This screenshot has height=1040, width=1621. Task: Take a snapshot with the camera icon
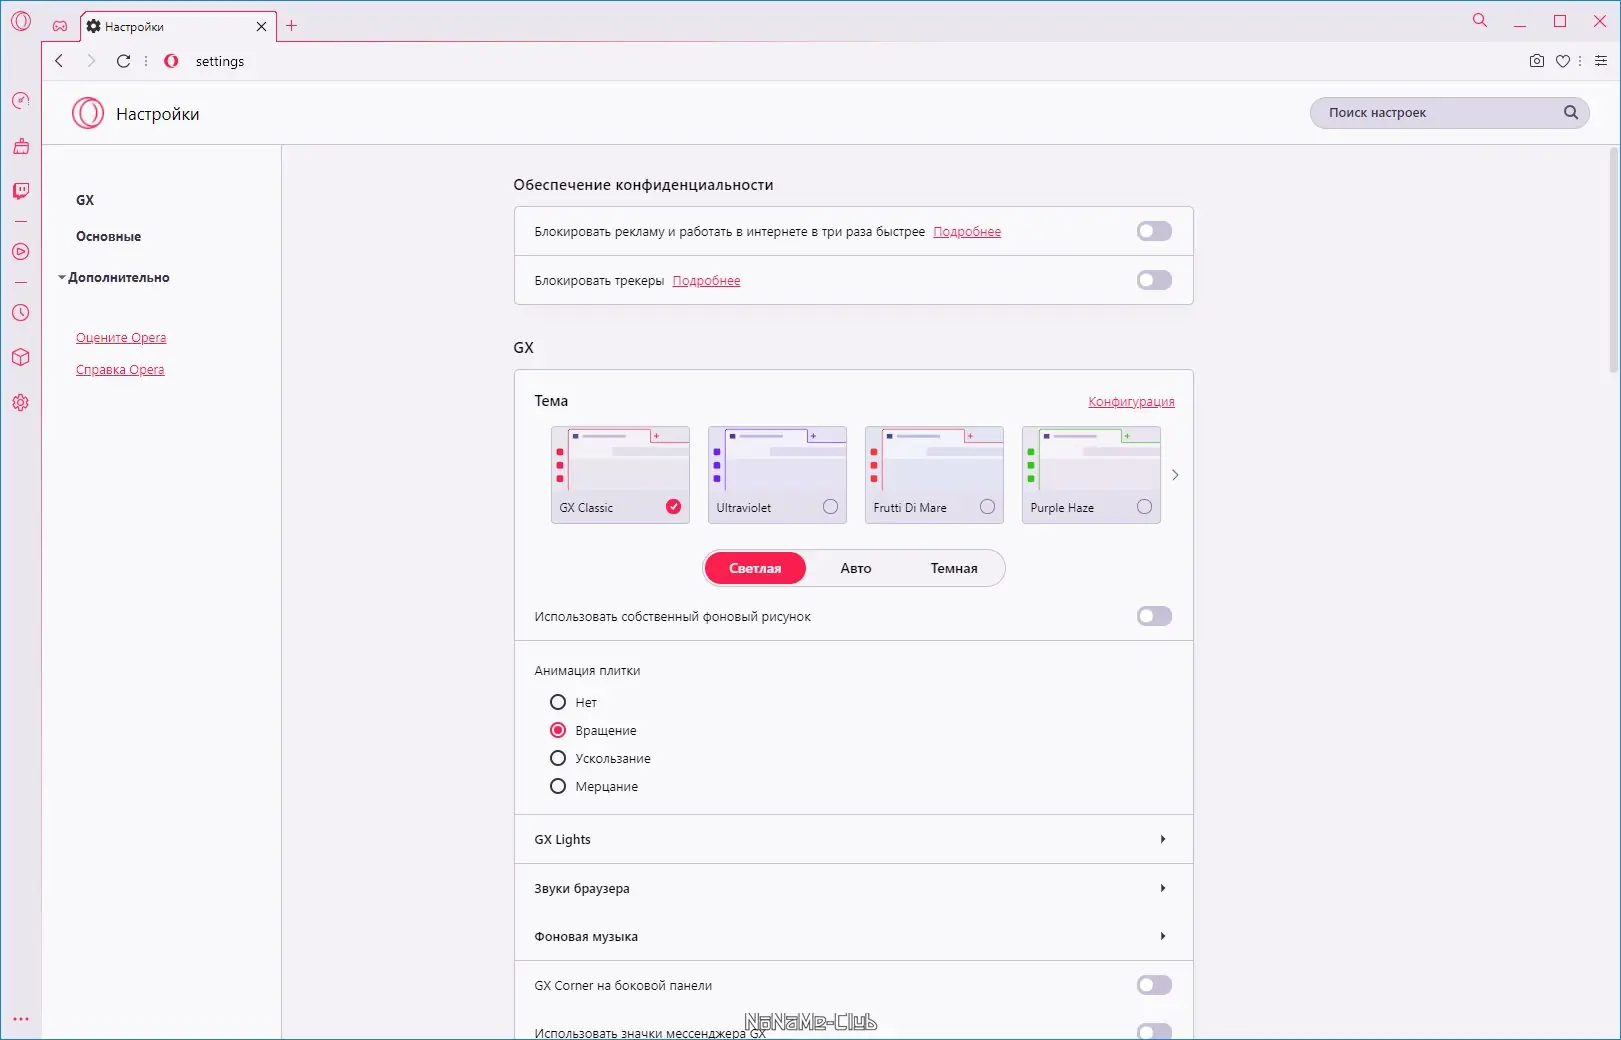click(1537, 61)
